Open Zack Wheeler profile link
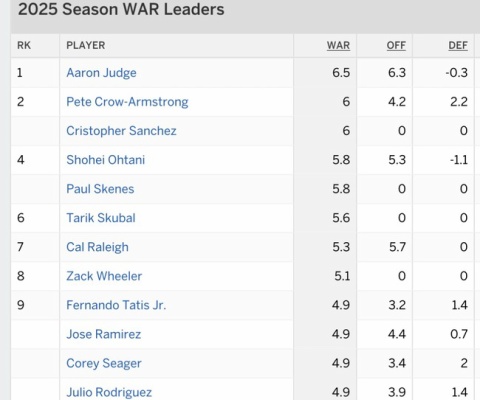 coord(104,276)
